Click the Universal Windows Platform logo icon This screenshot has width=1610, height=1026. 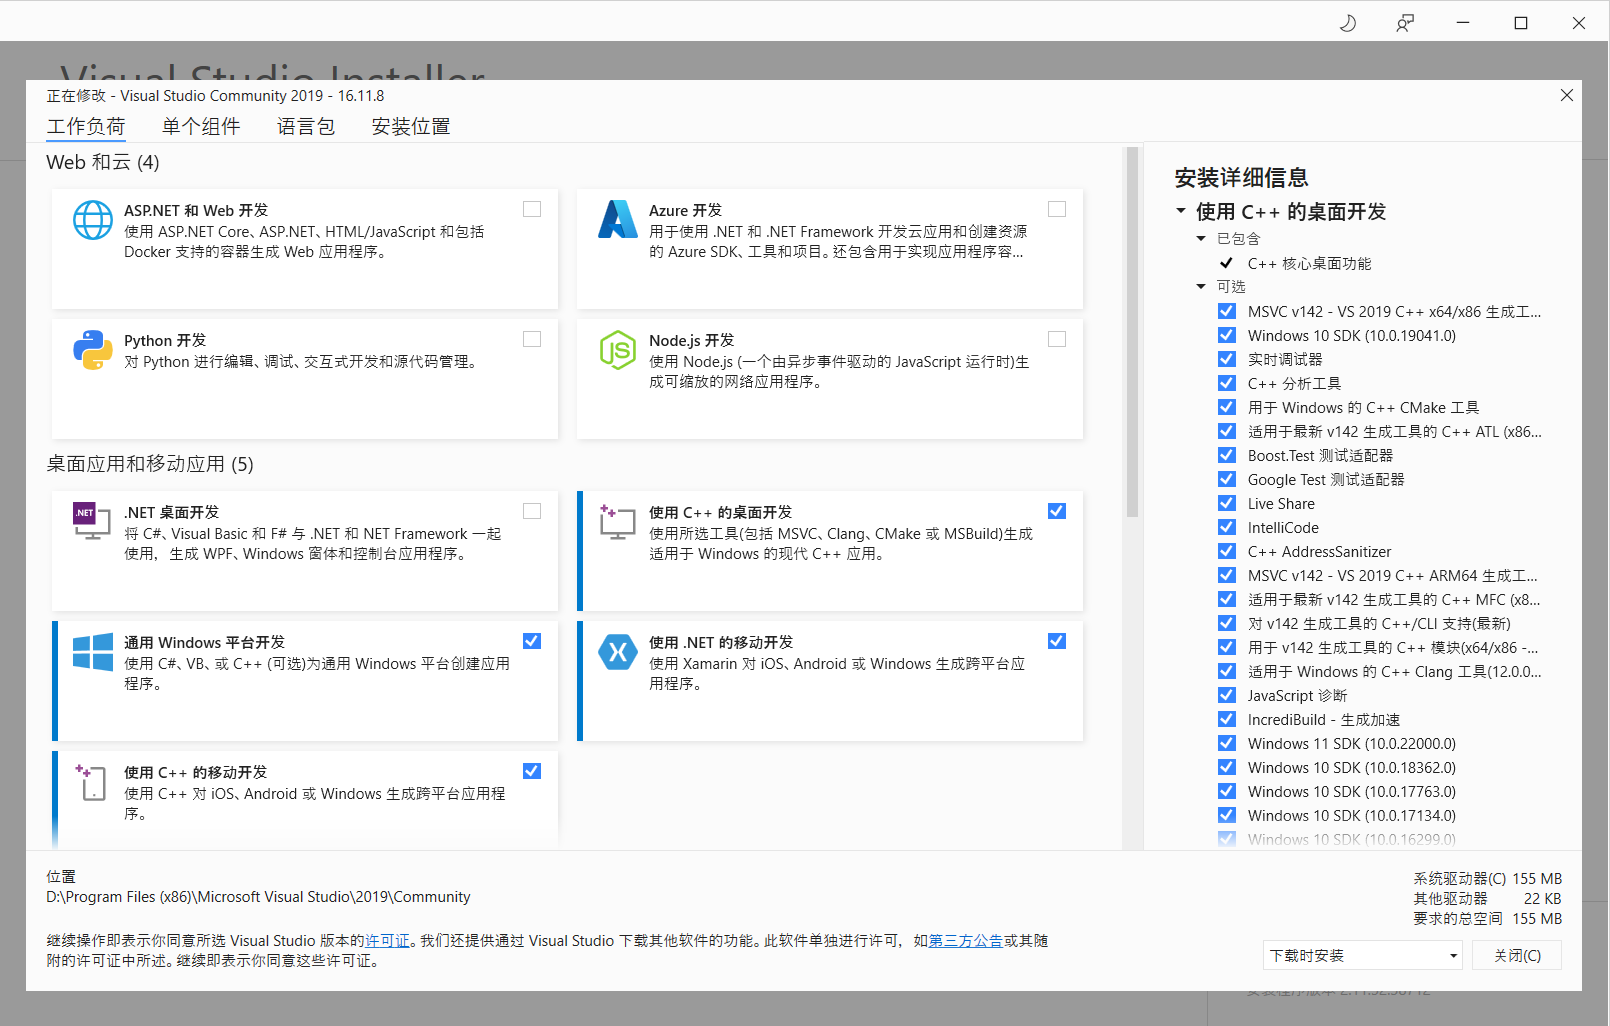(93, 652)
